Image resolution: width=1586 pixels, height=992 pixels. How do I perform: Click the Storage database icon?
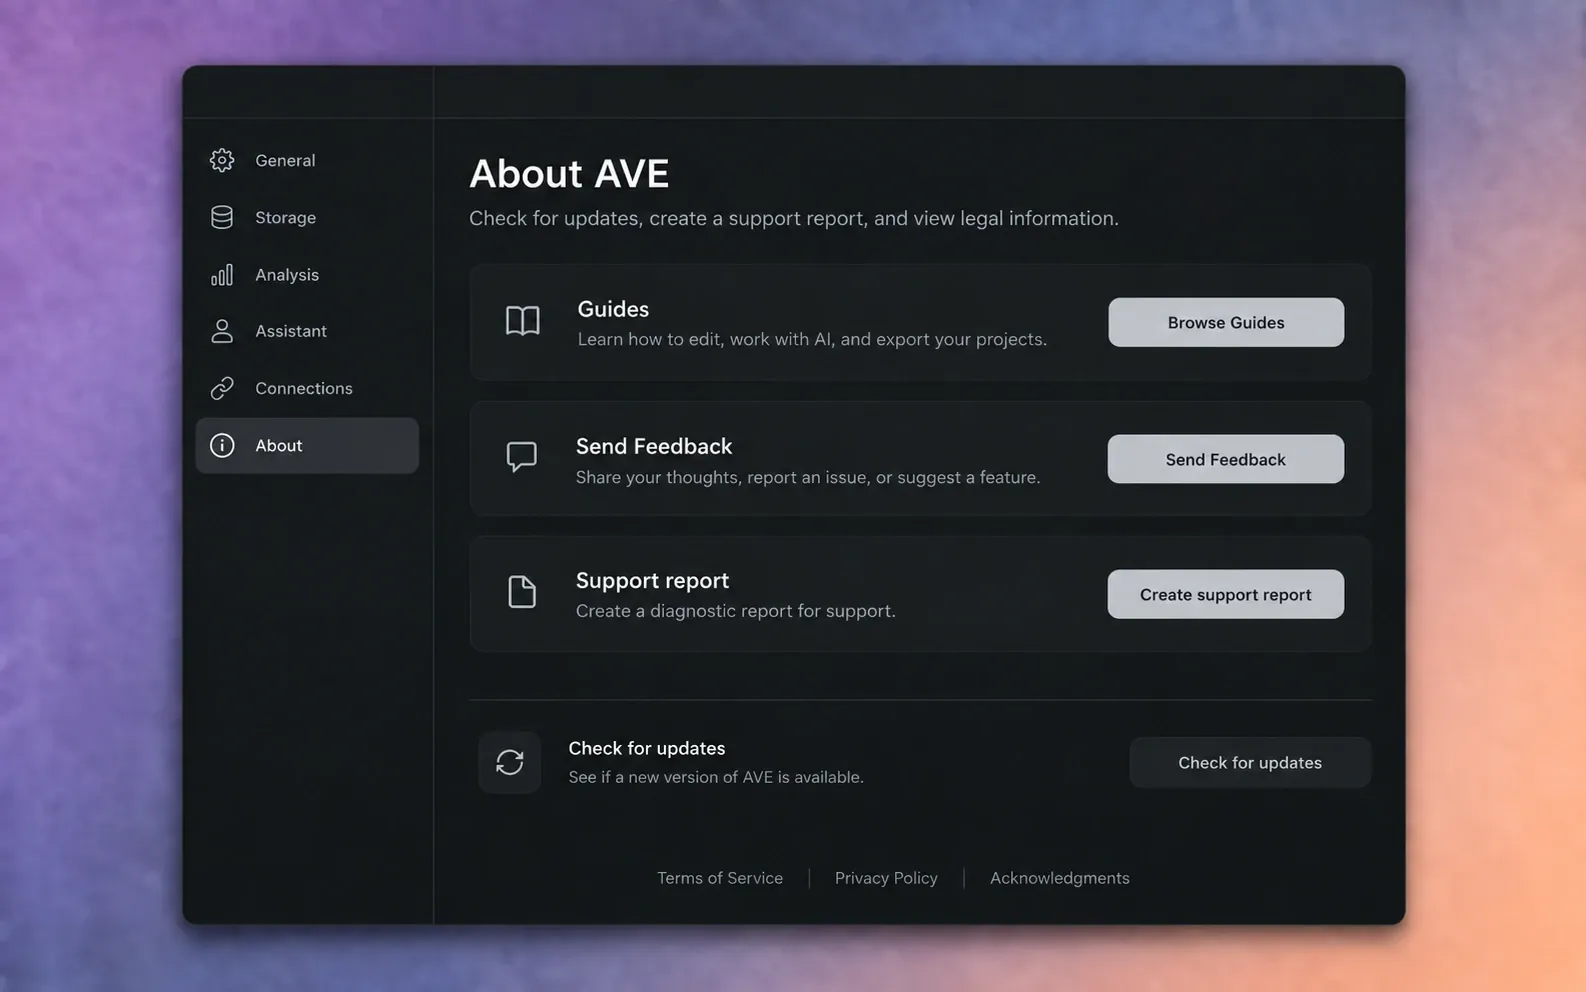pos(222,217)
